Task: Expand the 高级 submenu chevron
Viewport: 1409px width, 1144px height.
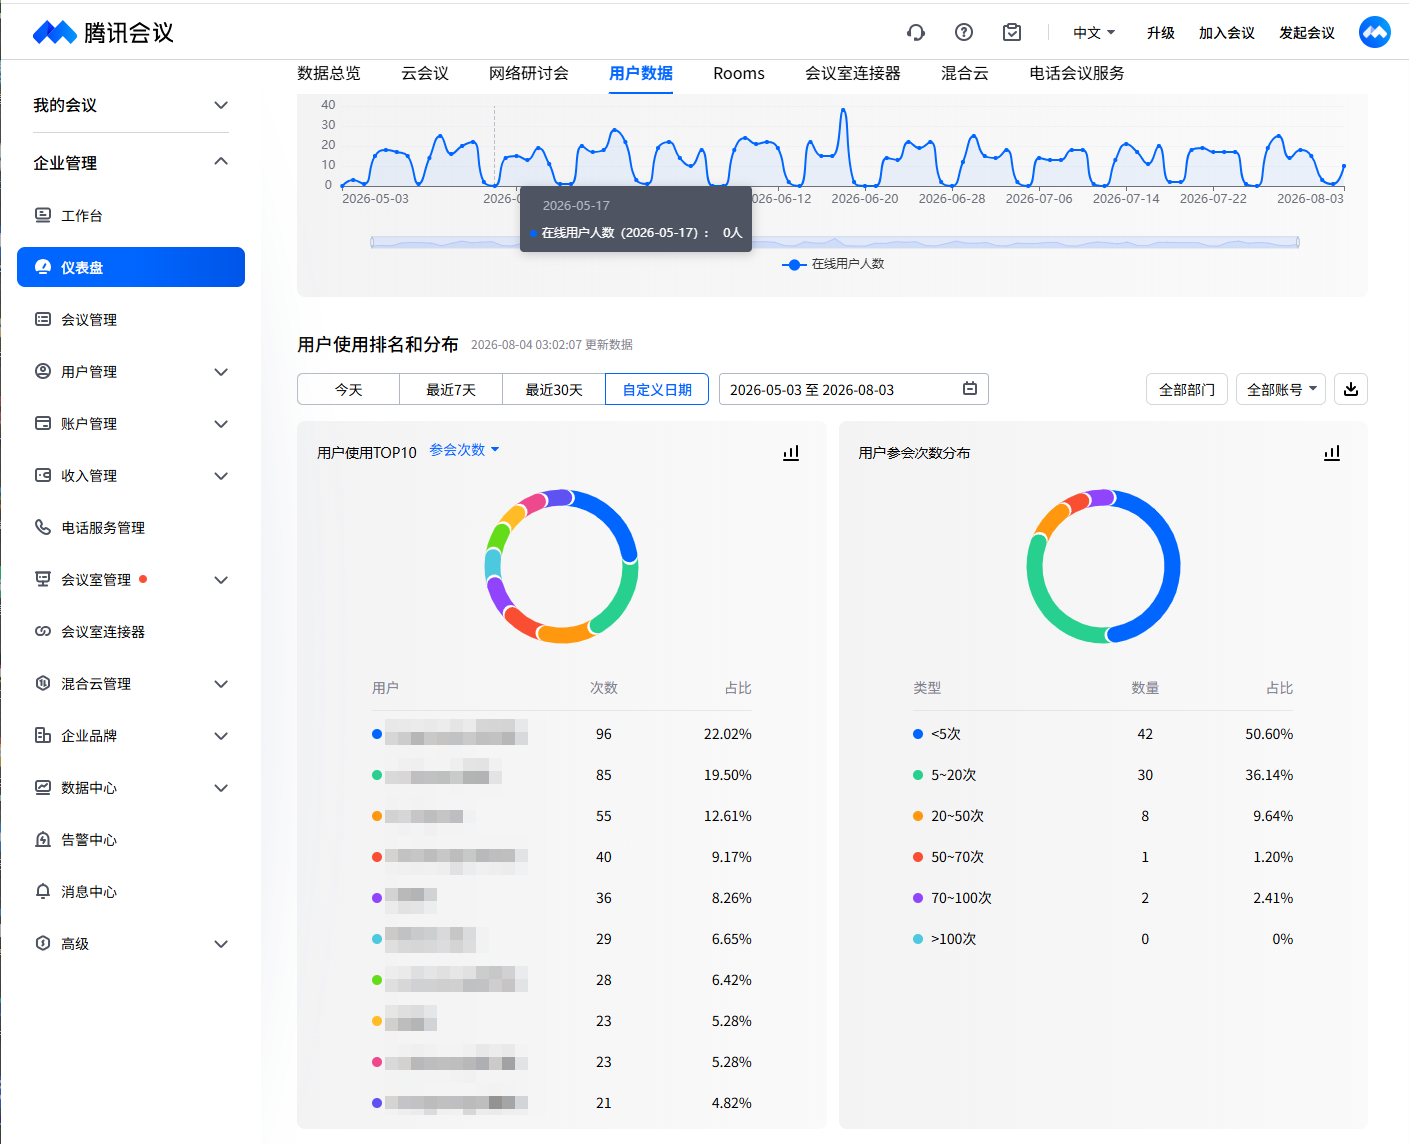Action: click(x=221, y=944)
